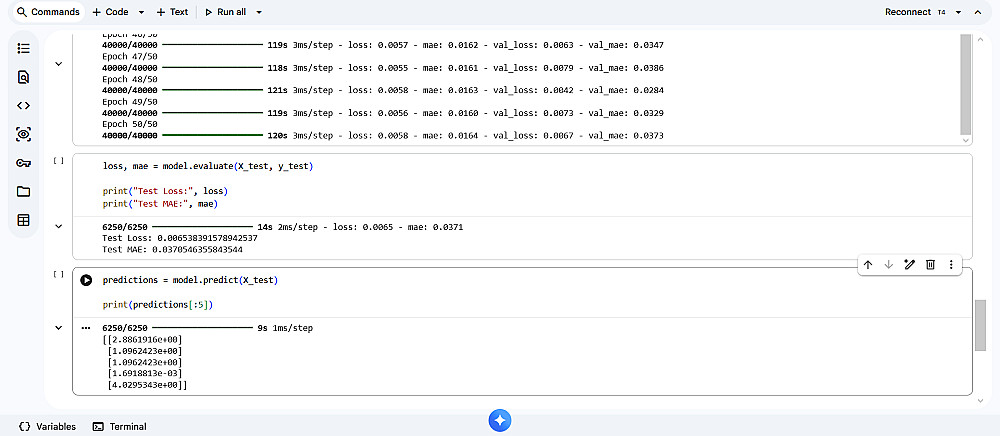1000x436 pixels.
Task: Click the execution bracket of the evaluate cell
Action: [x=59, y=161]
